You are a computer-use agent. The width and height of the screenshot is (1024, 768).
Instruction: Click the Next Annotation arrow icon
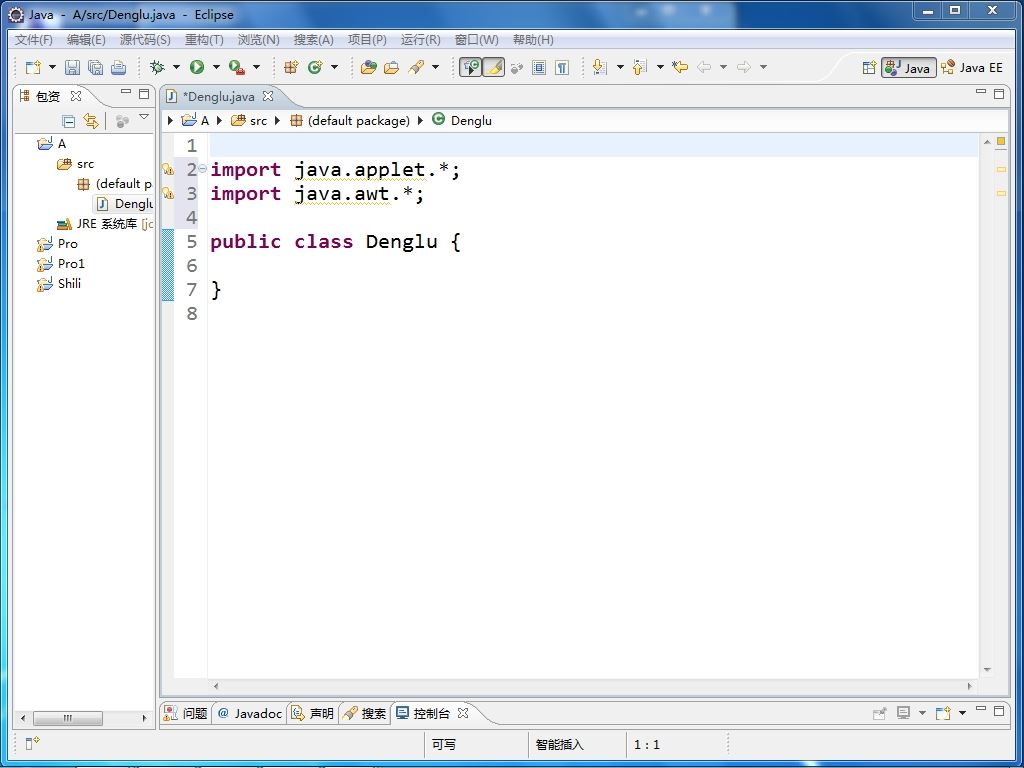(600, 67)
